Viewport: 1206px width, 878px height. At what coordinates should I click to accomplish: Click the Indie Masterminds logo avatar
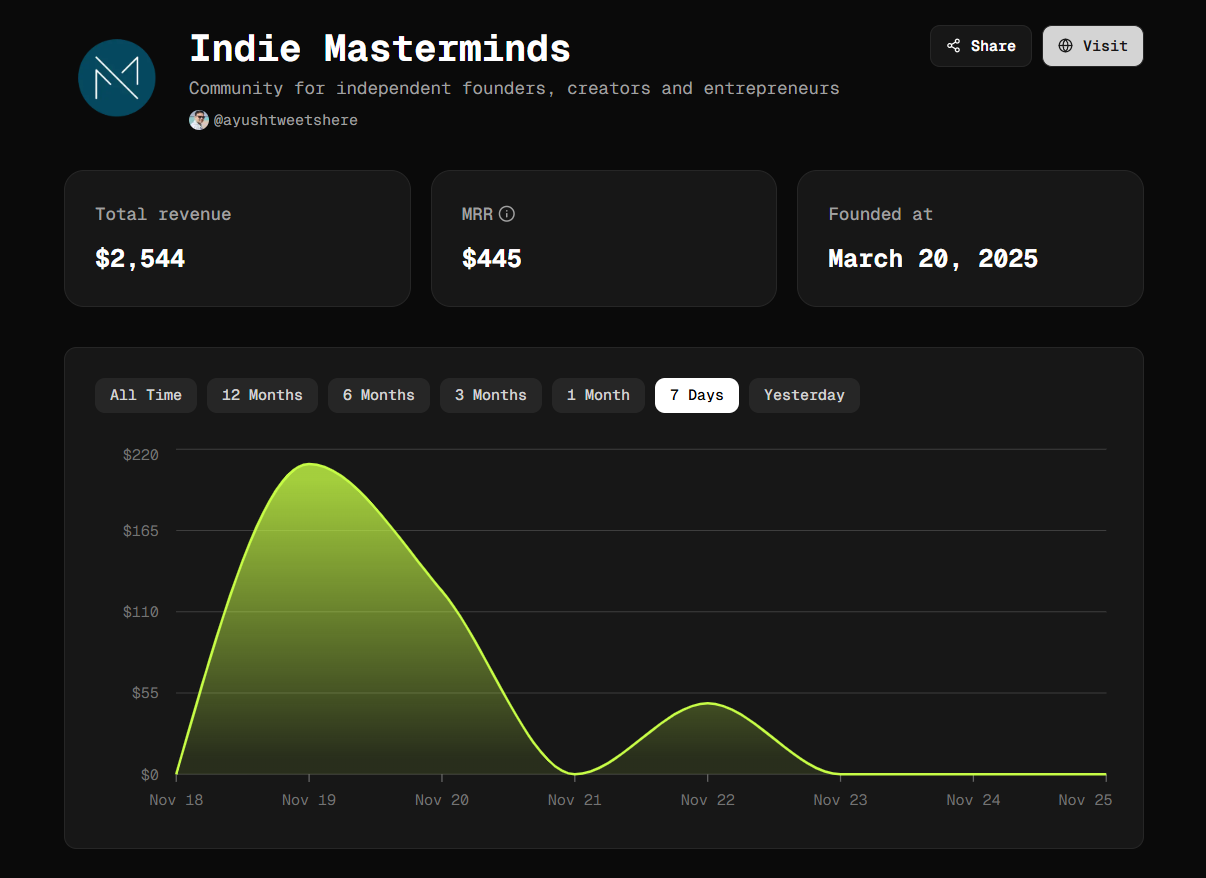(x=117, y=78)
